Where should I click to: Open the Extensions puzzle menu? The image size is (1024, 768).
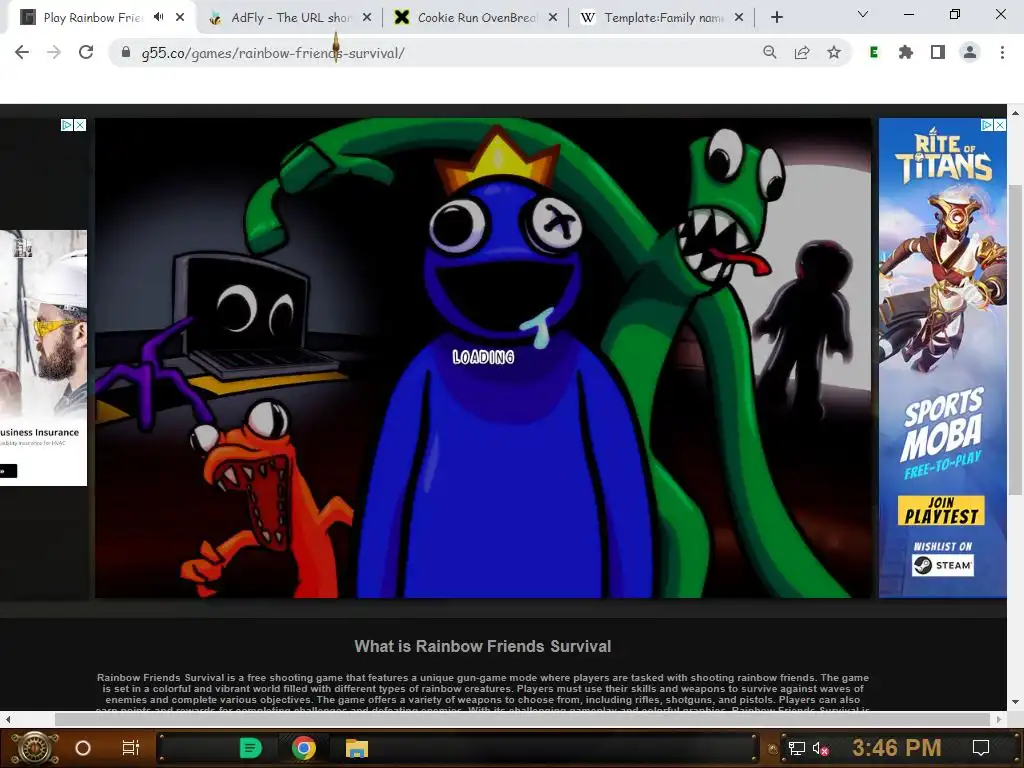point(906,52)
